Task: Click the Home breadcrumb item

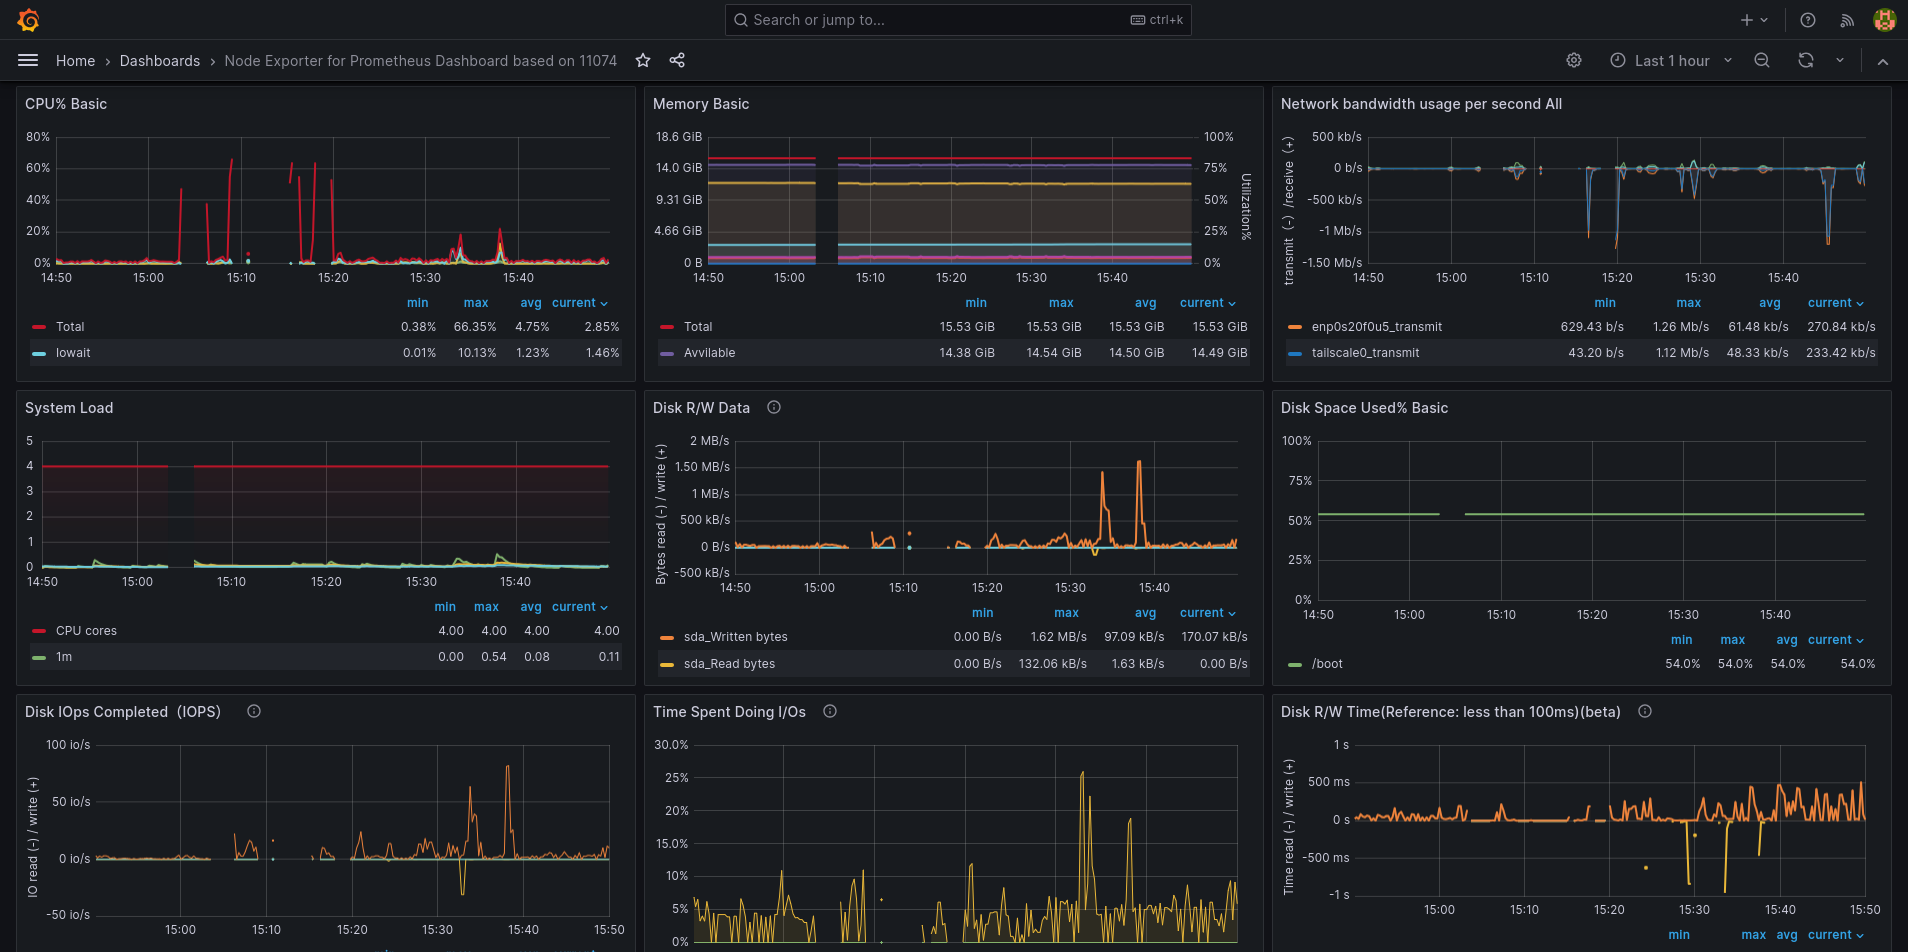Action: 75,60
